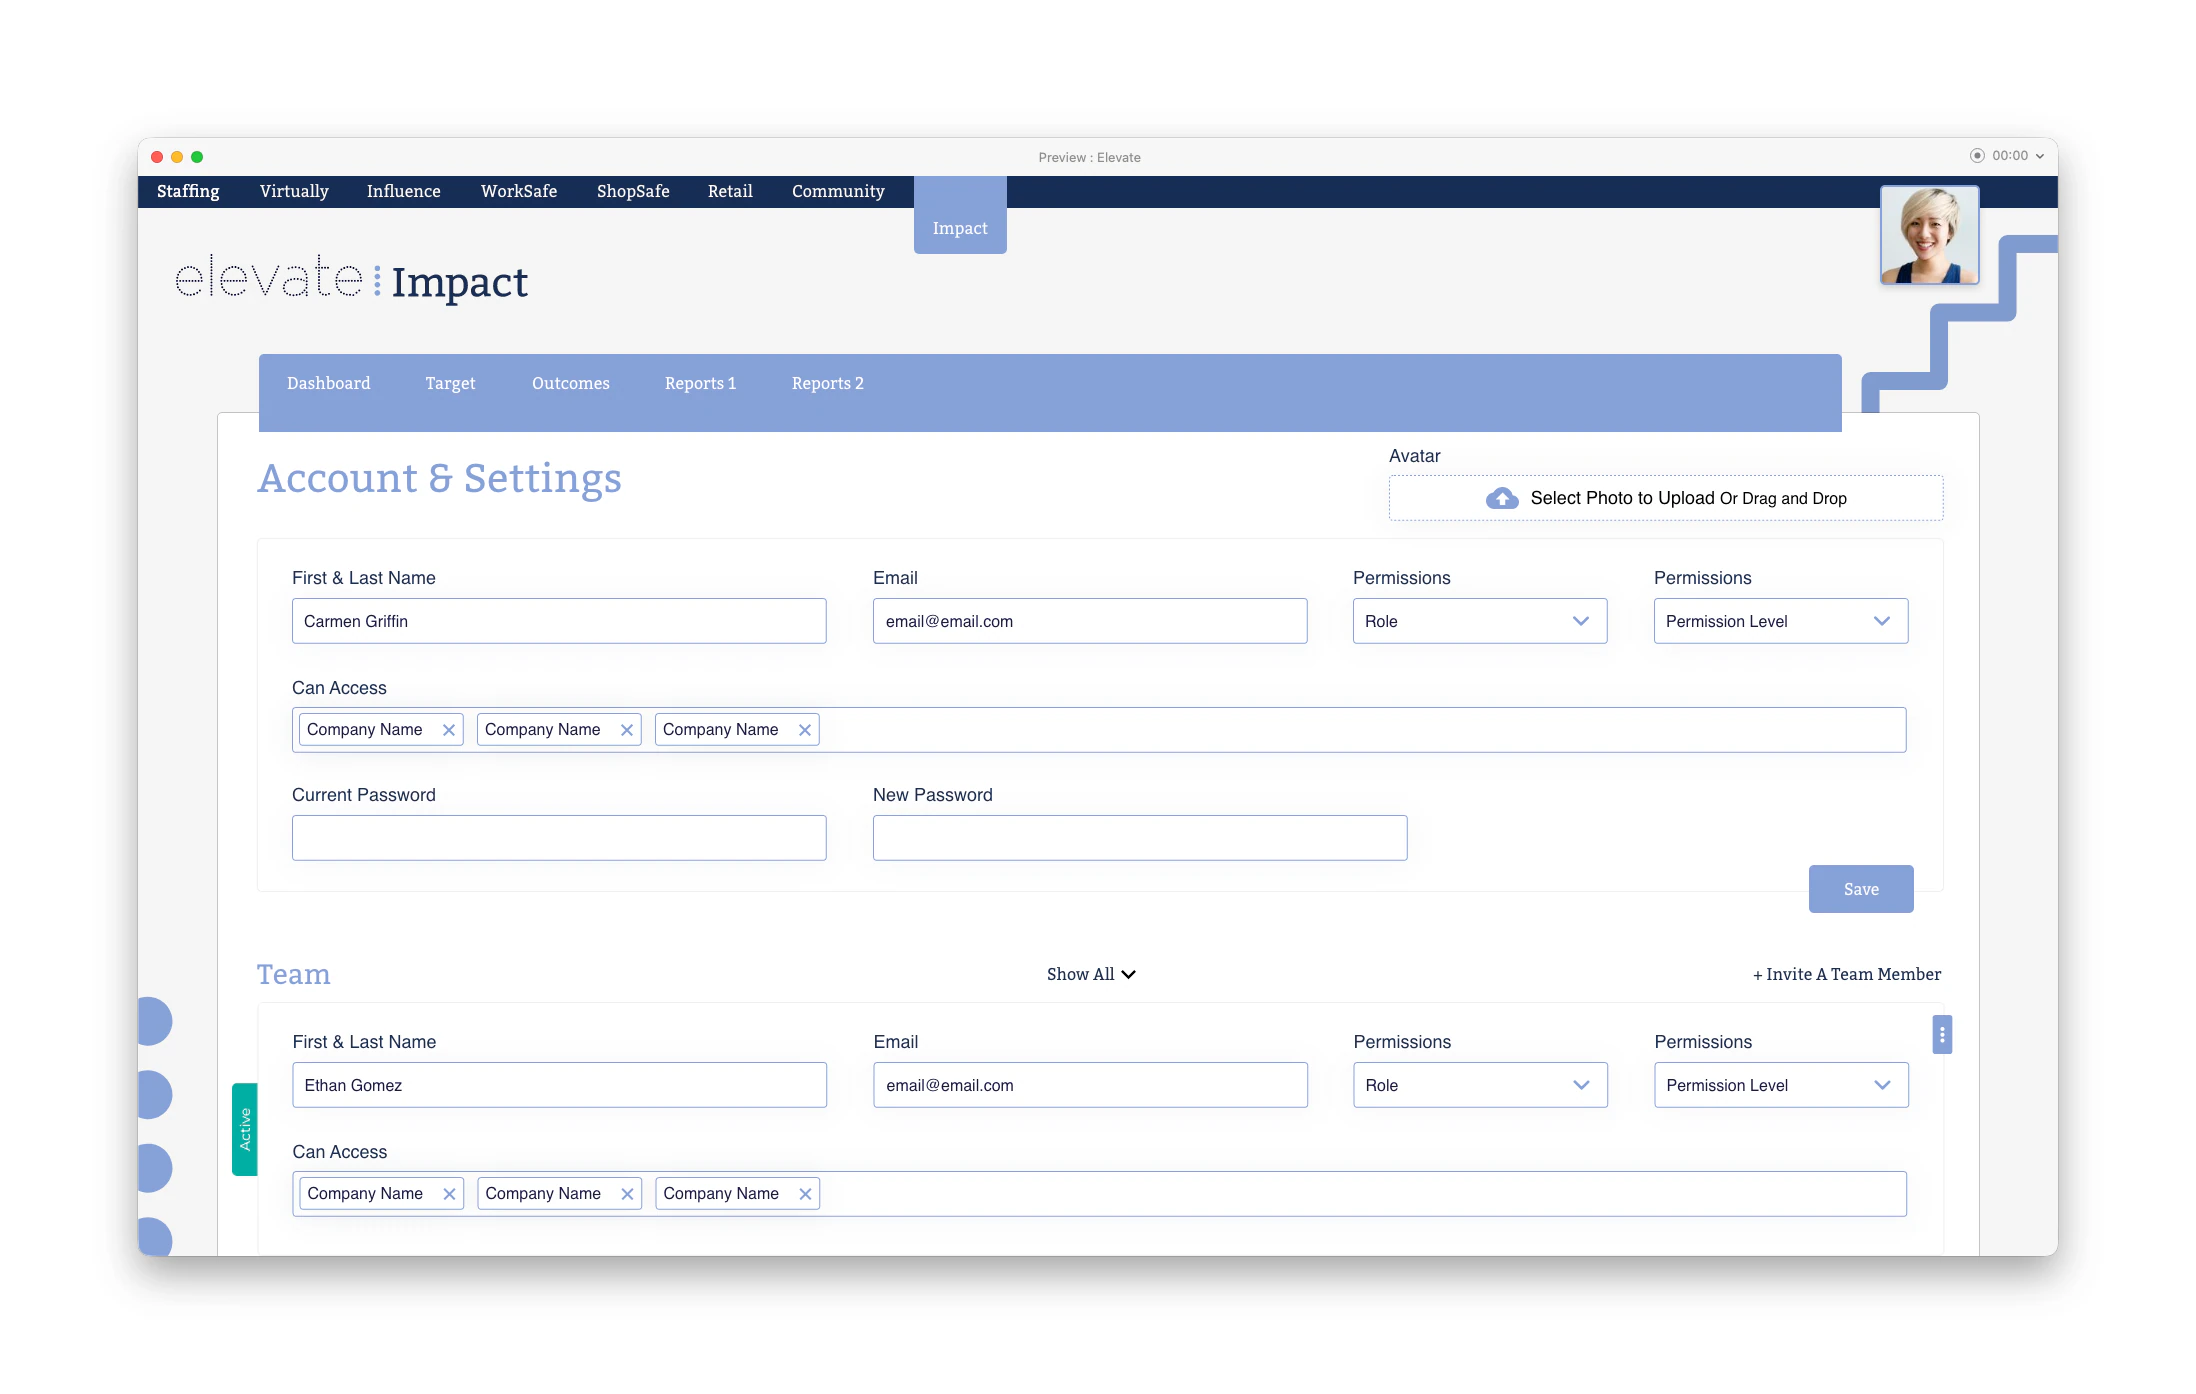Open Role dropdown for Ethan Gomez
This screenshot has width=2196, height=1394.
click(1480, 1085)
